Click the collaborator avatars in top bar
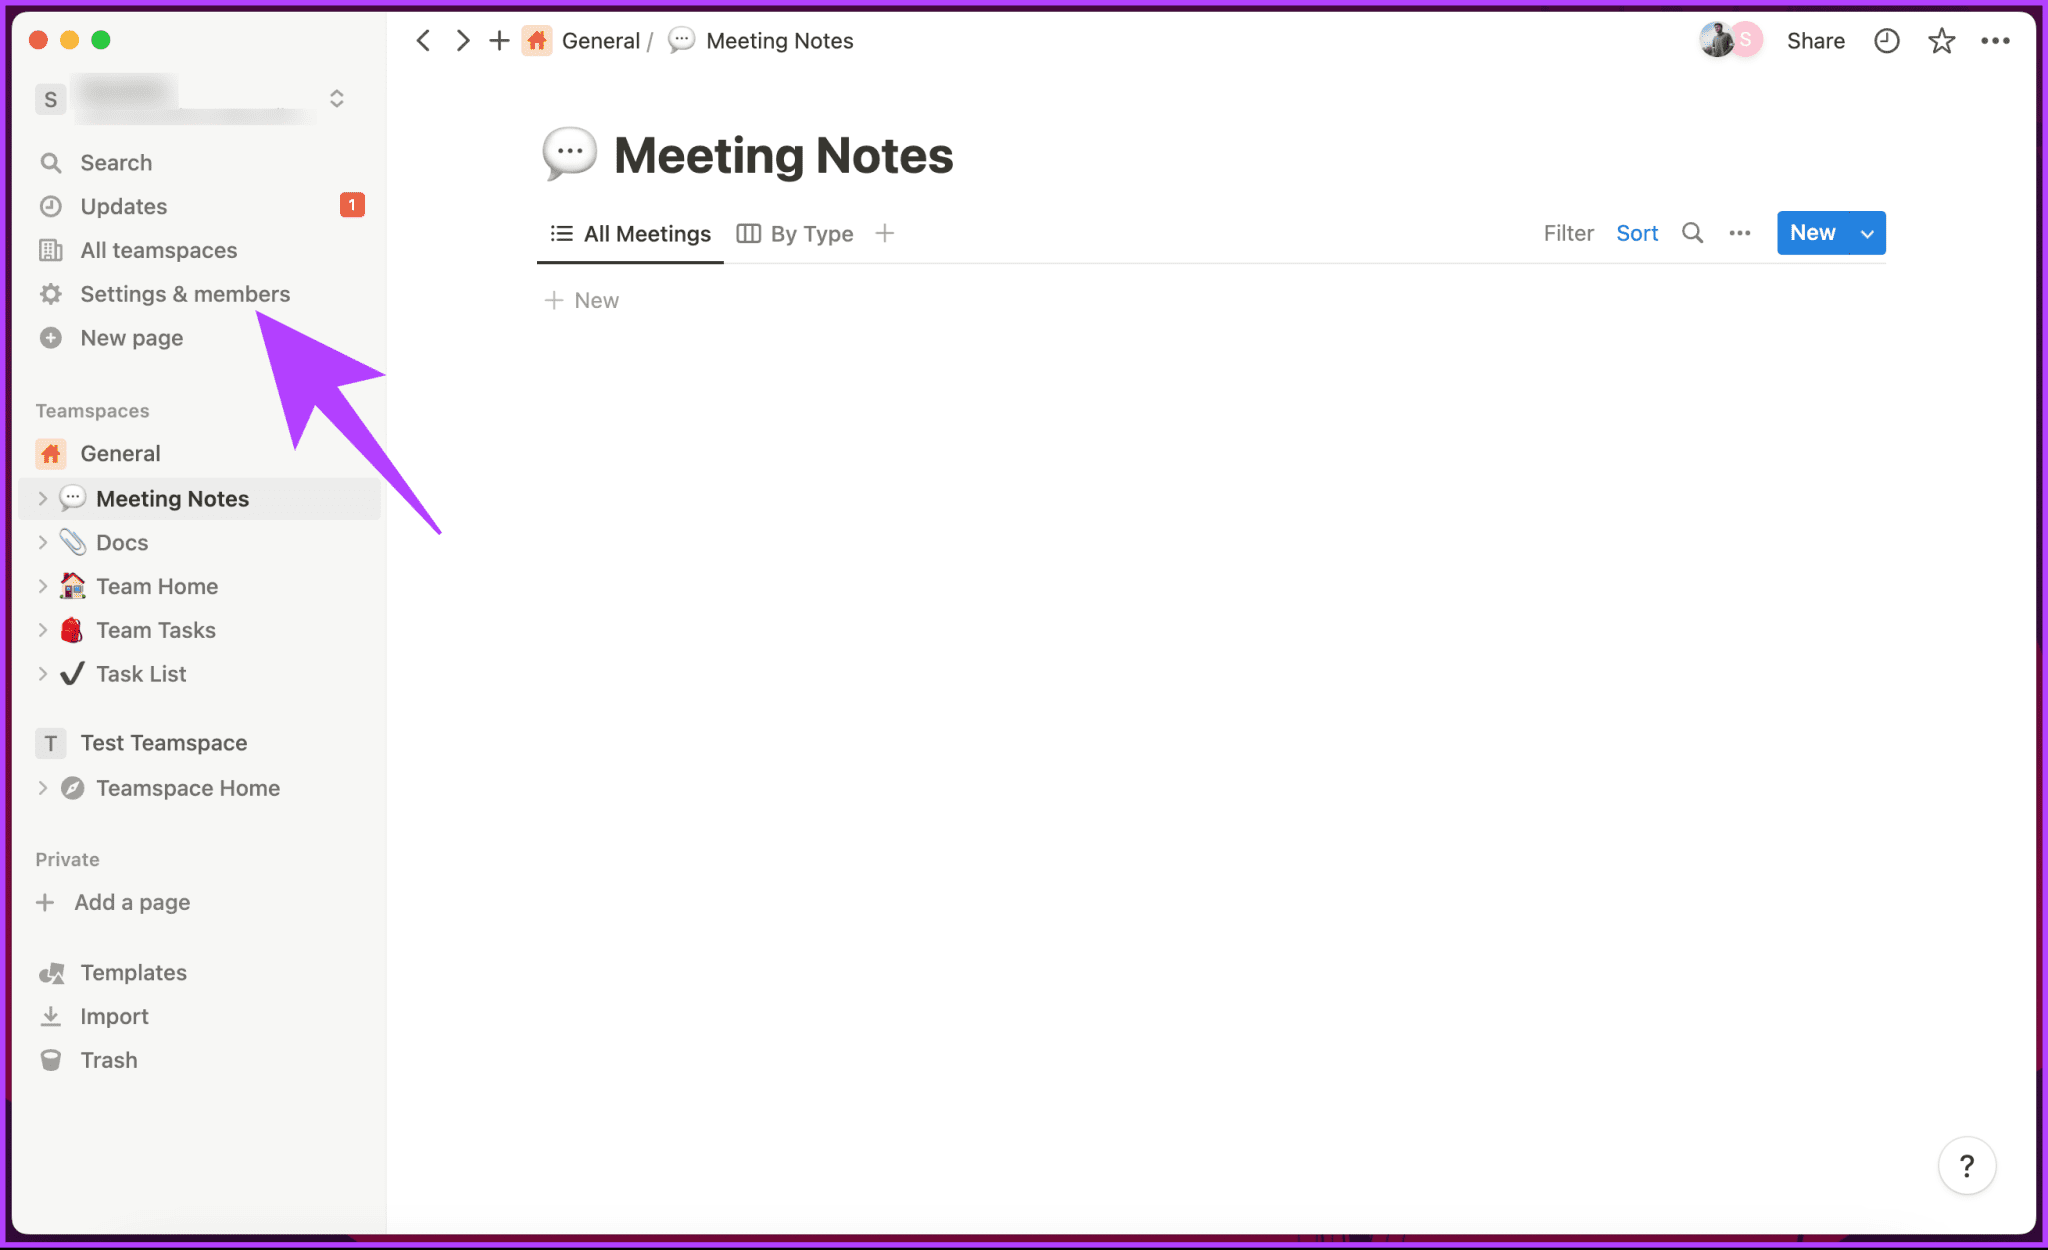The height and width of the screenshot is (1250, 2048). click(x=1731, y=40)
